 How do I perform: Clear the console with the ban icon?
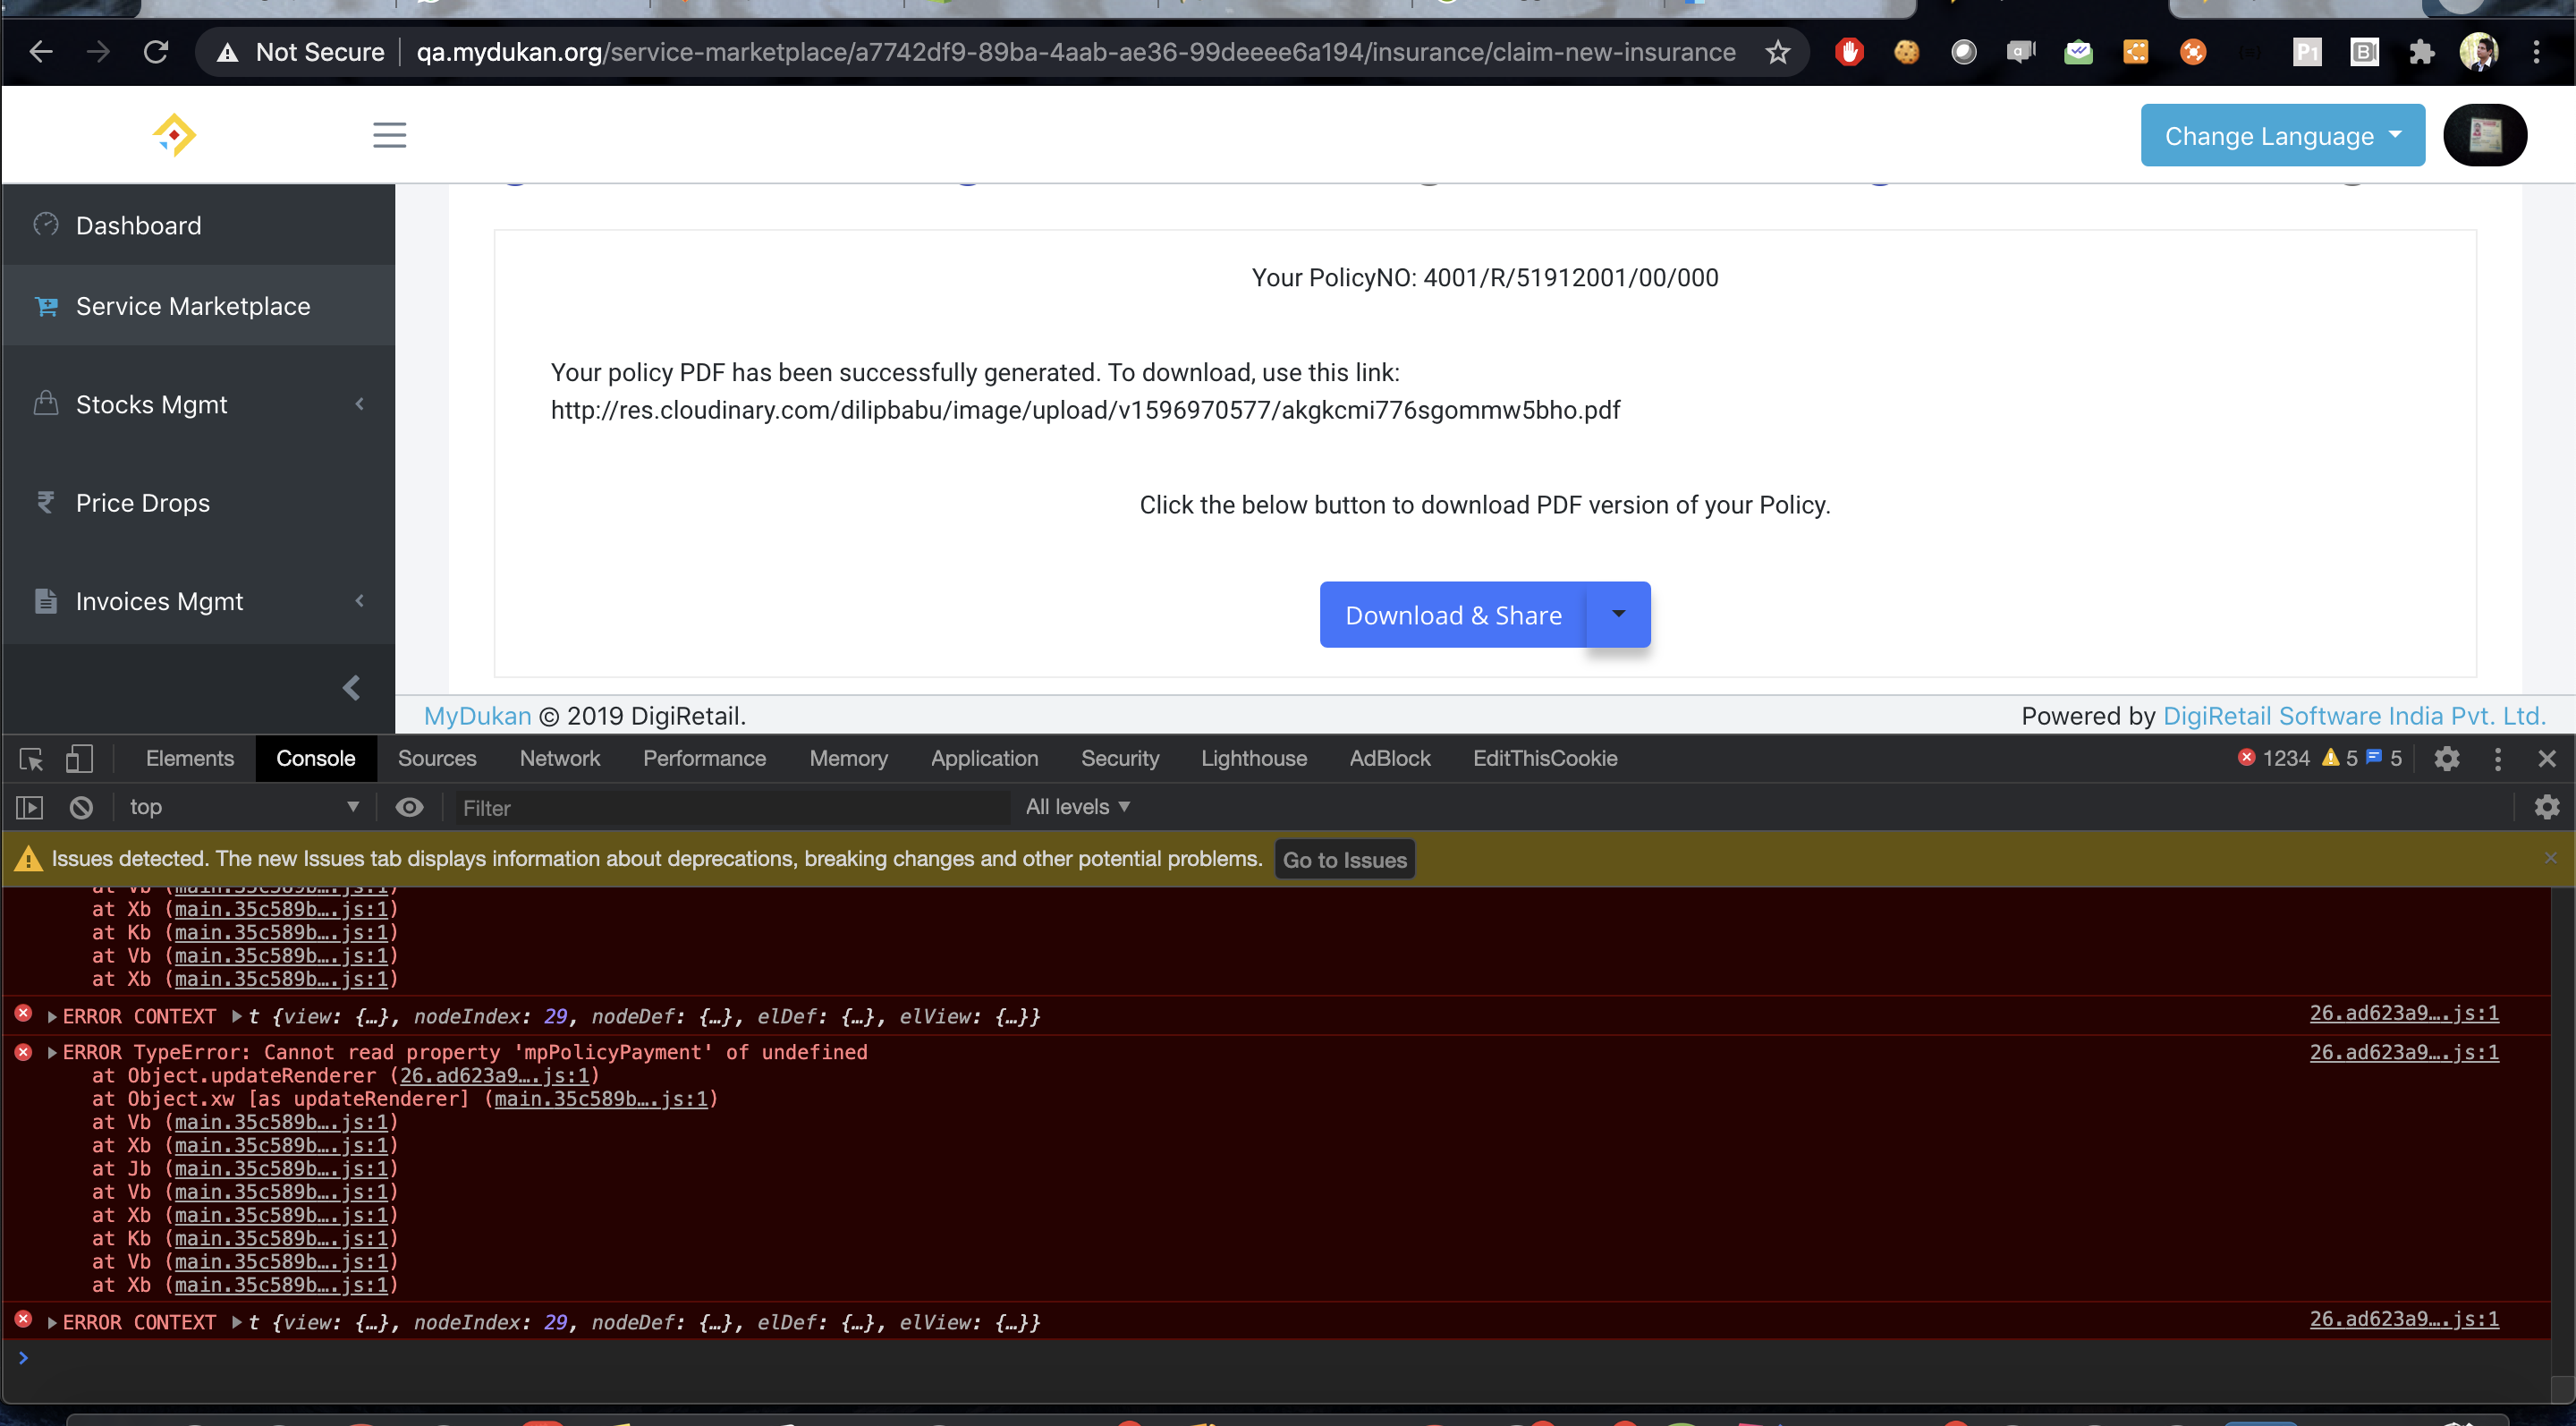tap(81, 807)
